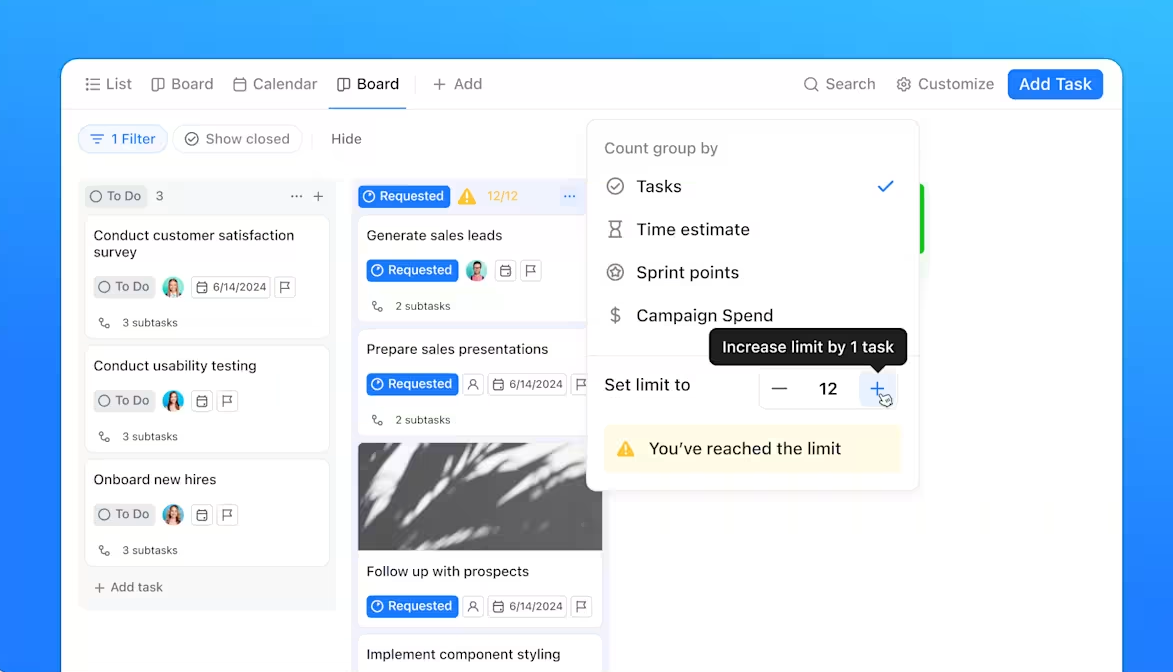Expand subtasks of Generate sales leads

pyautogui.click(x=411, y=306)
